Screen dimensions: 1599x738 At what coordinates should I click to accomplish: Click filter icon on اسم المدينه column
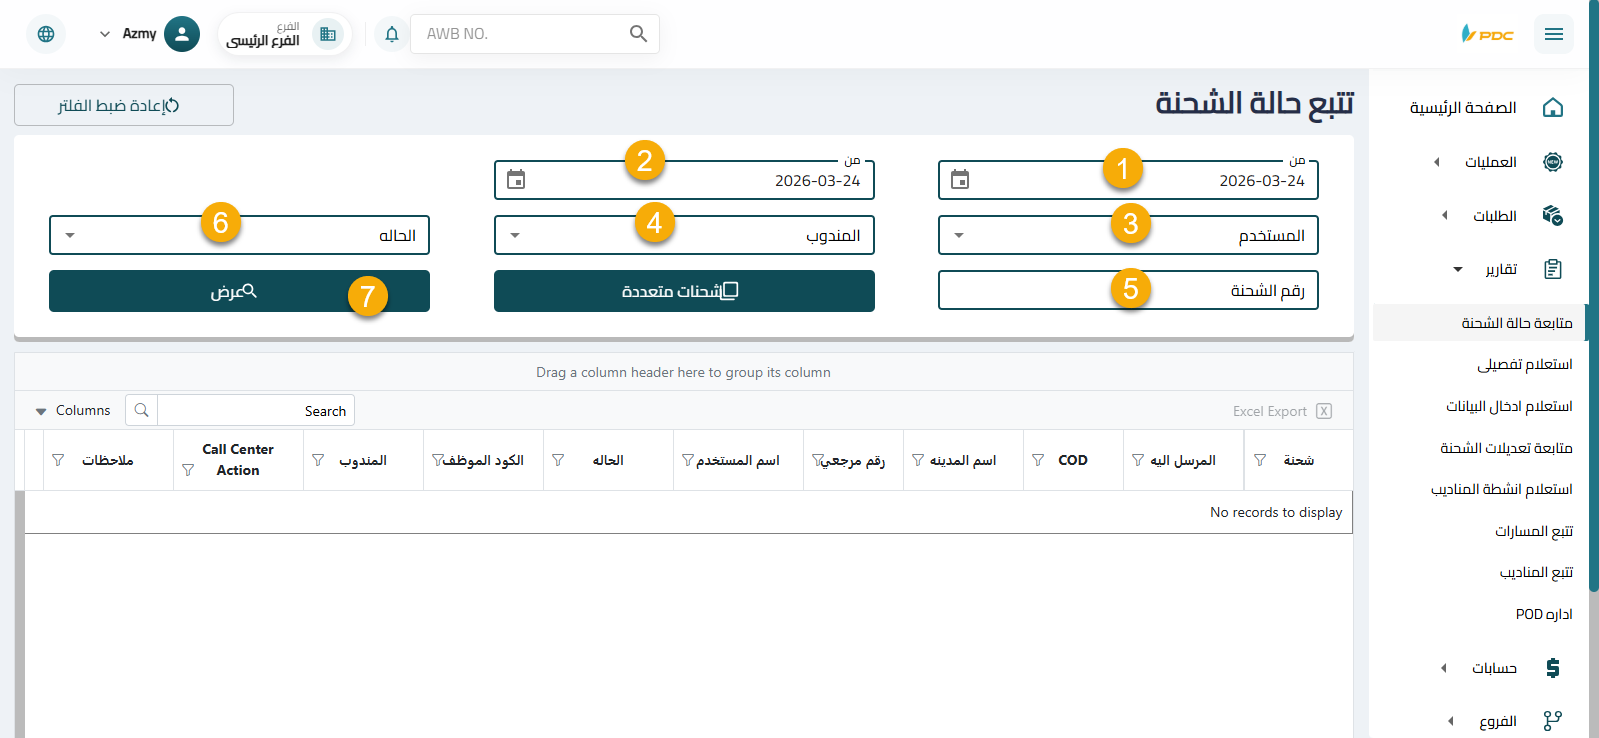pos(918,460)
